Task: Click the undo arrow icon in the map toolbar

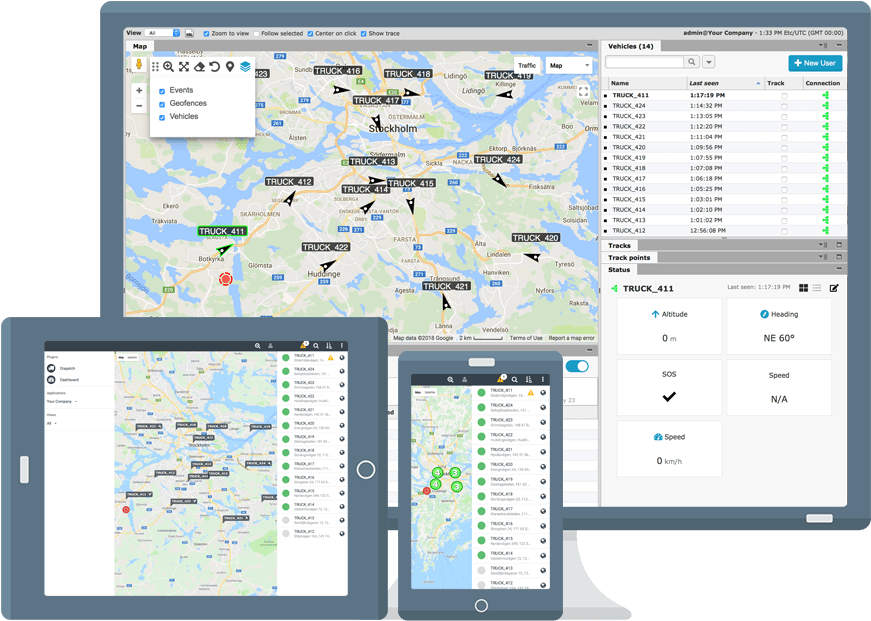Action: (215, 66)
